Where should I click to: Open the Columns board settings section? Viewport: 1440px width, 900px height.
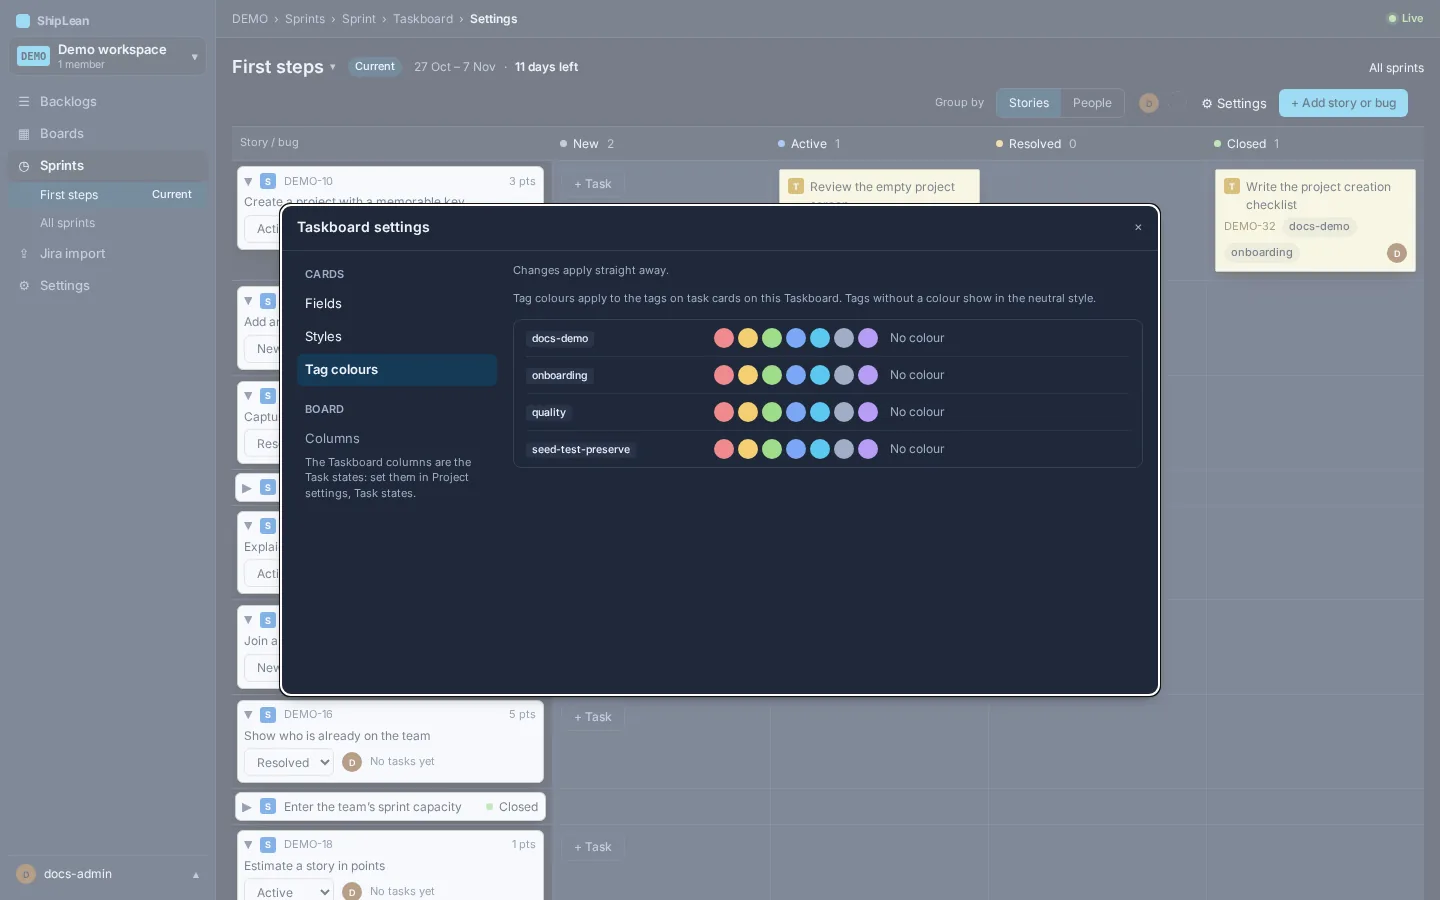pyautogui.click(x=397, y=439)
